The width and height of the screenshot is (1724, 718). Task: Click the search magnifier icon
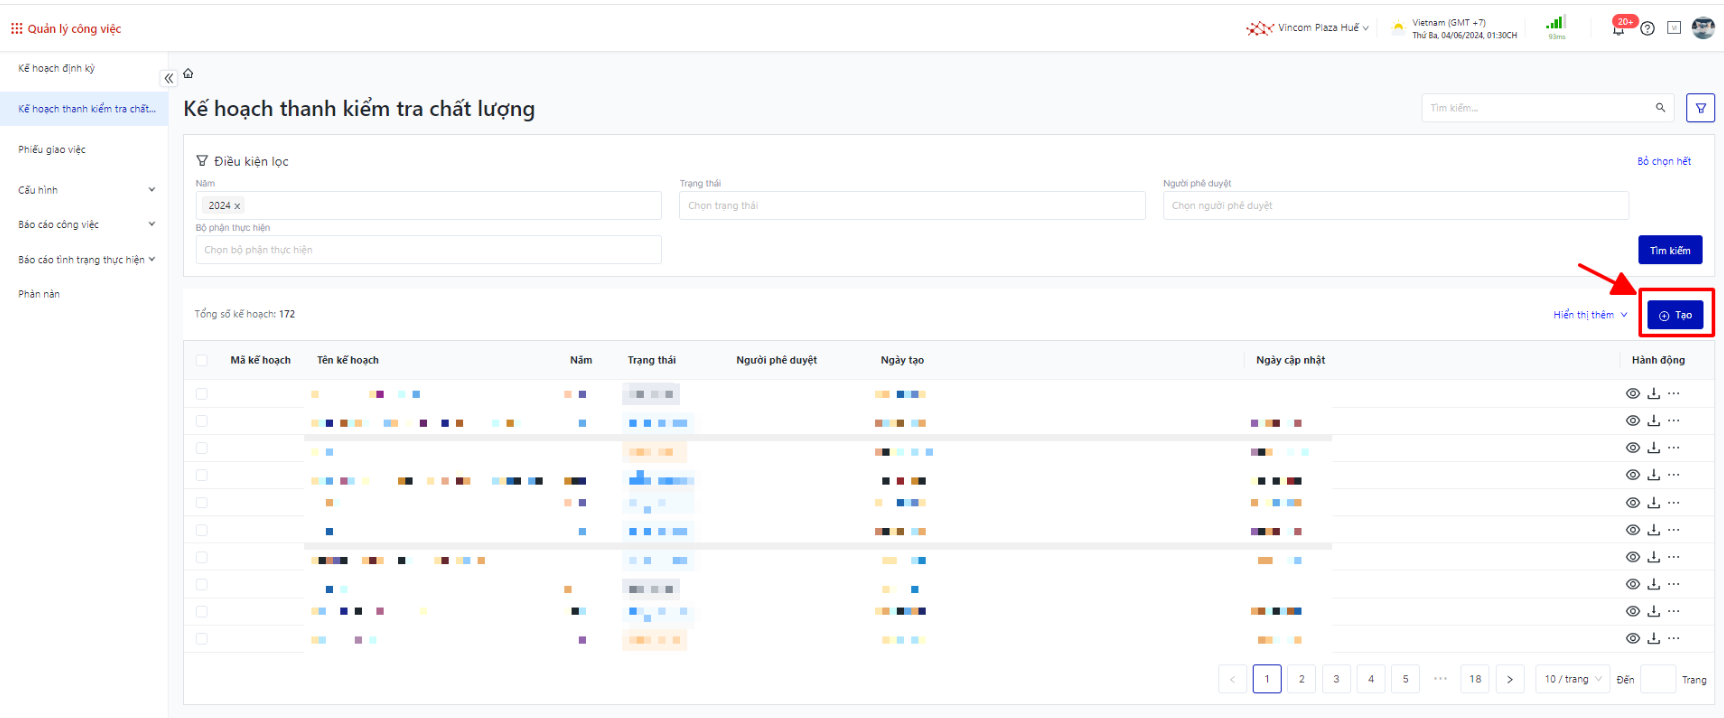tap(1660, 108)
